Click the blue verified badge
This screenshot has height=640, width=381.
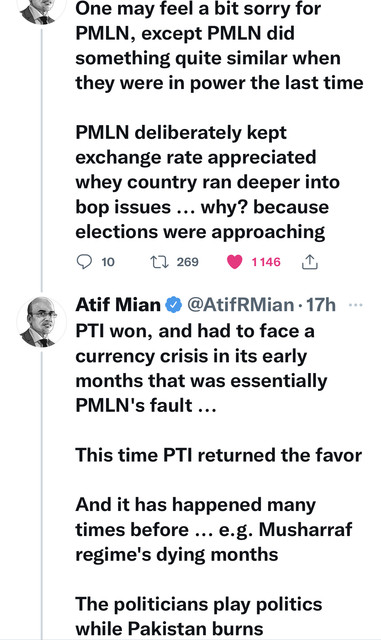click(x=174, y=305)
